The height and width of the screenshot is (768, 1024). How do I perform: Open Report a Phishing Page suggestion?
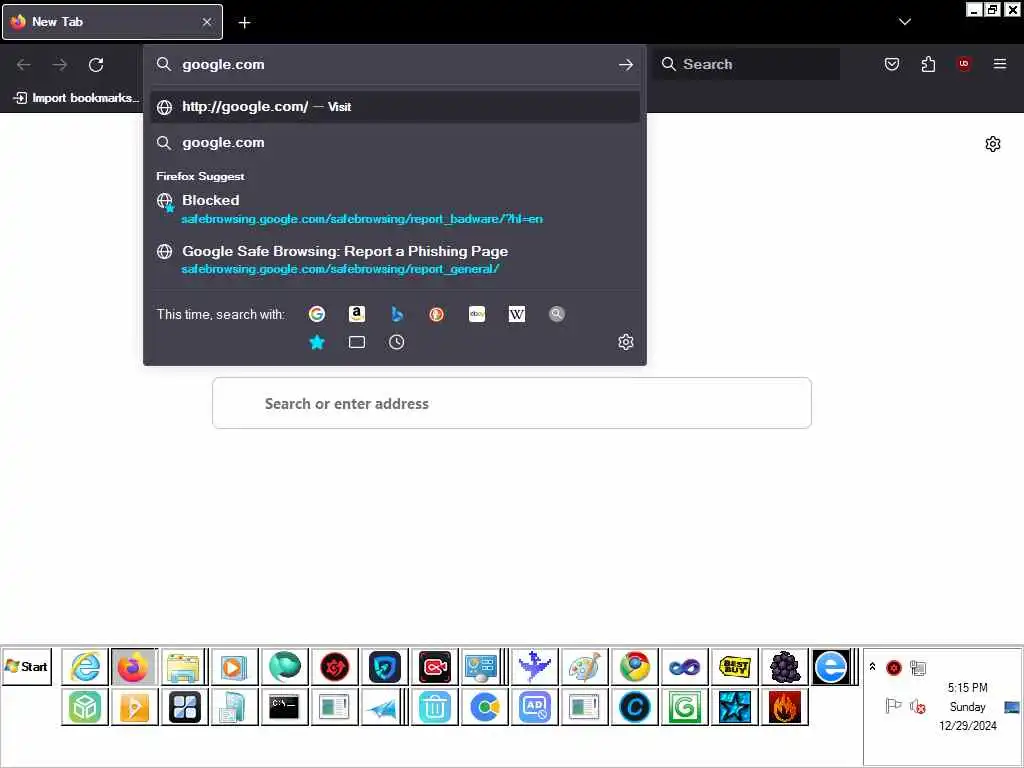point(395,260)
